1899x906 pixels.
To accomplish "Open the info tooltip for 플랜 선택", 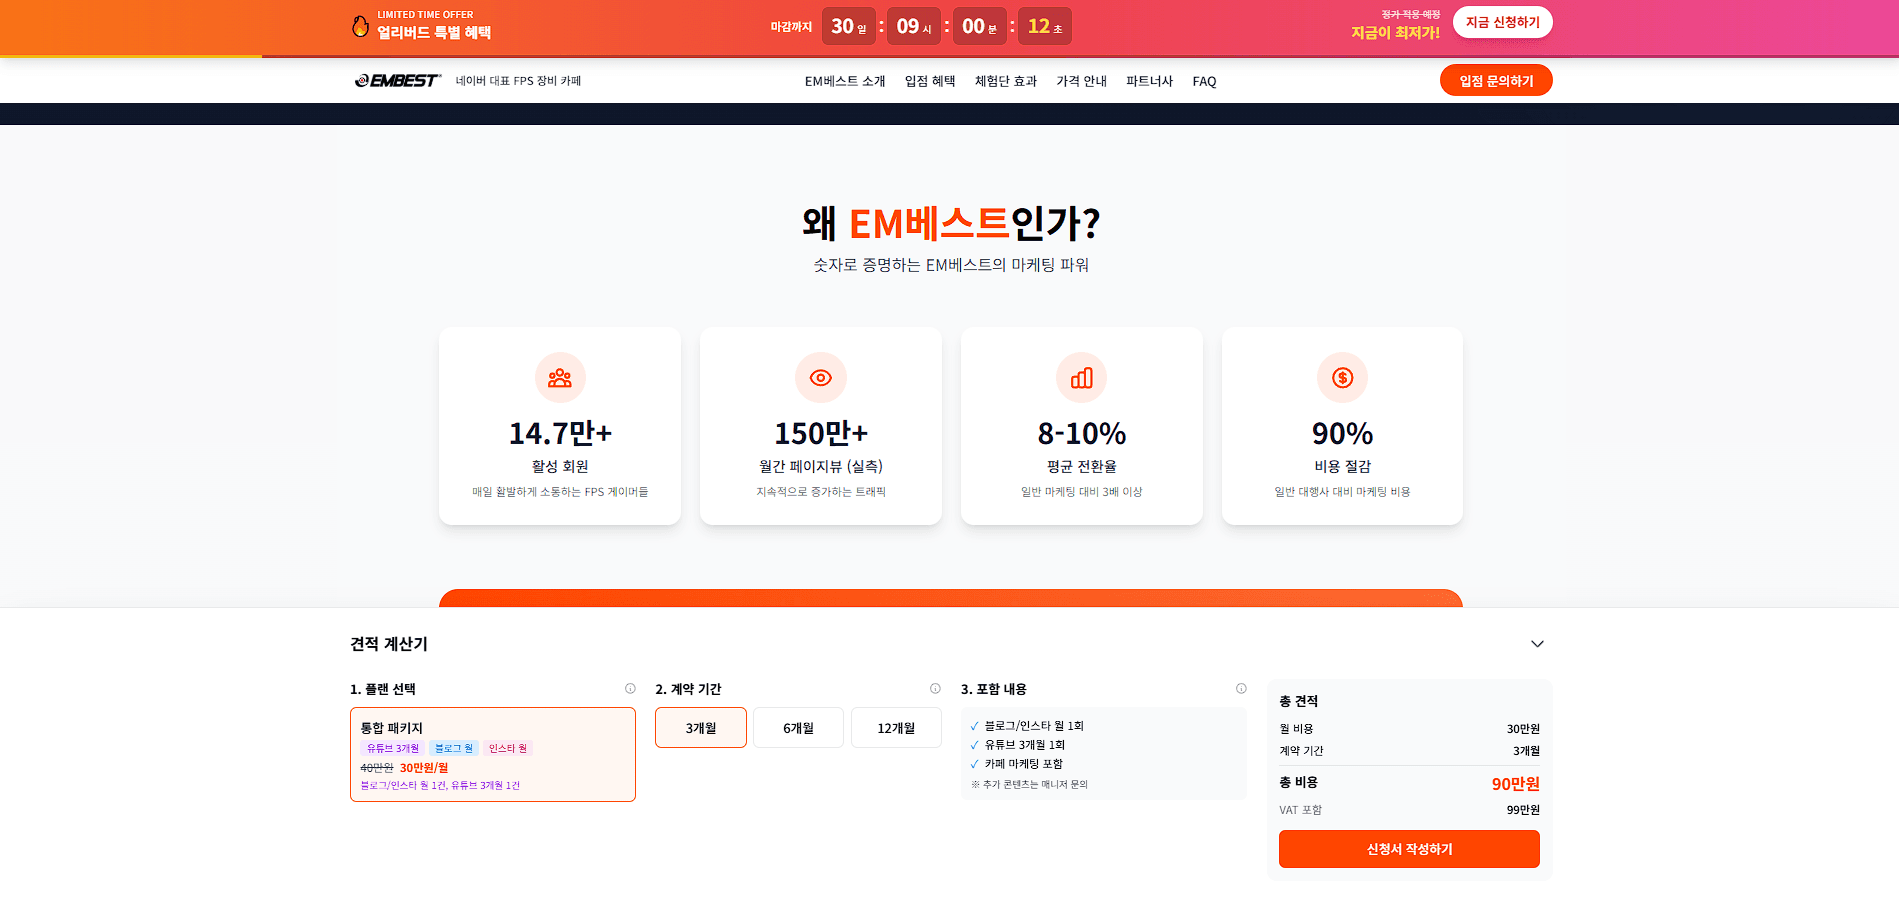I will [x=630, y=688].
